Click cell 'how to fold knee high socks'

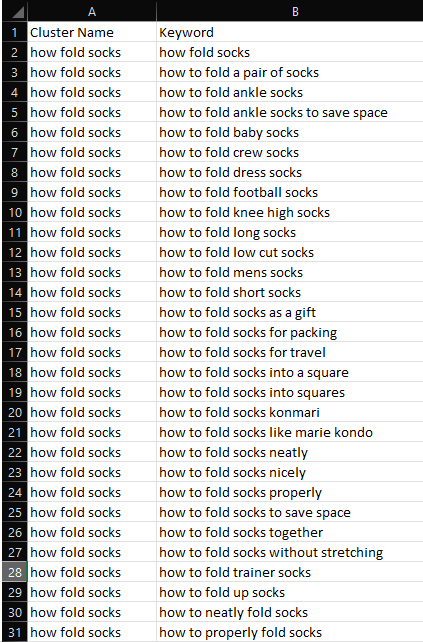click(290, 212)
